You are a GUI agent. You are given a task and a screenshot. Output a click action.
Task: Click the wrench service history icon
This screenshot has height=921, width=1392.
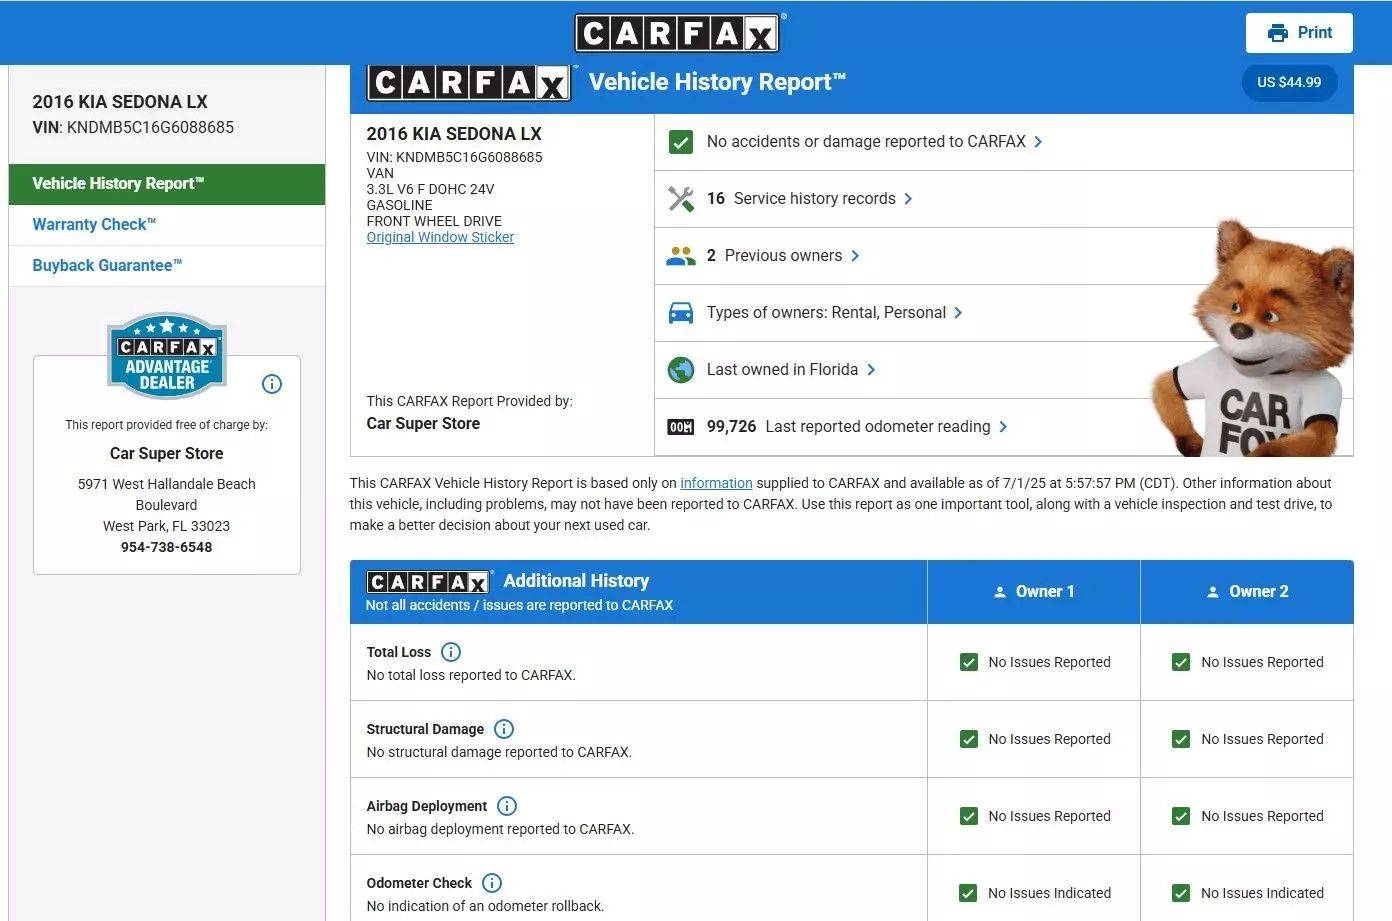(681, 199)
